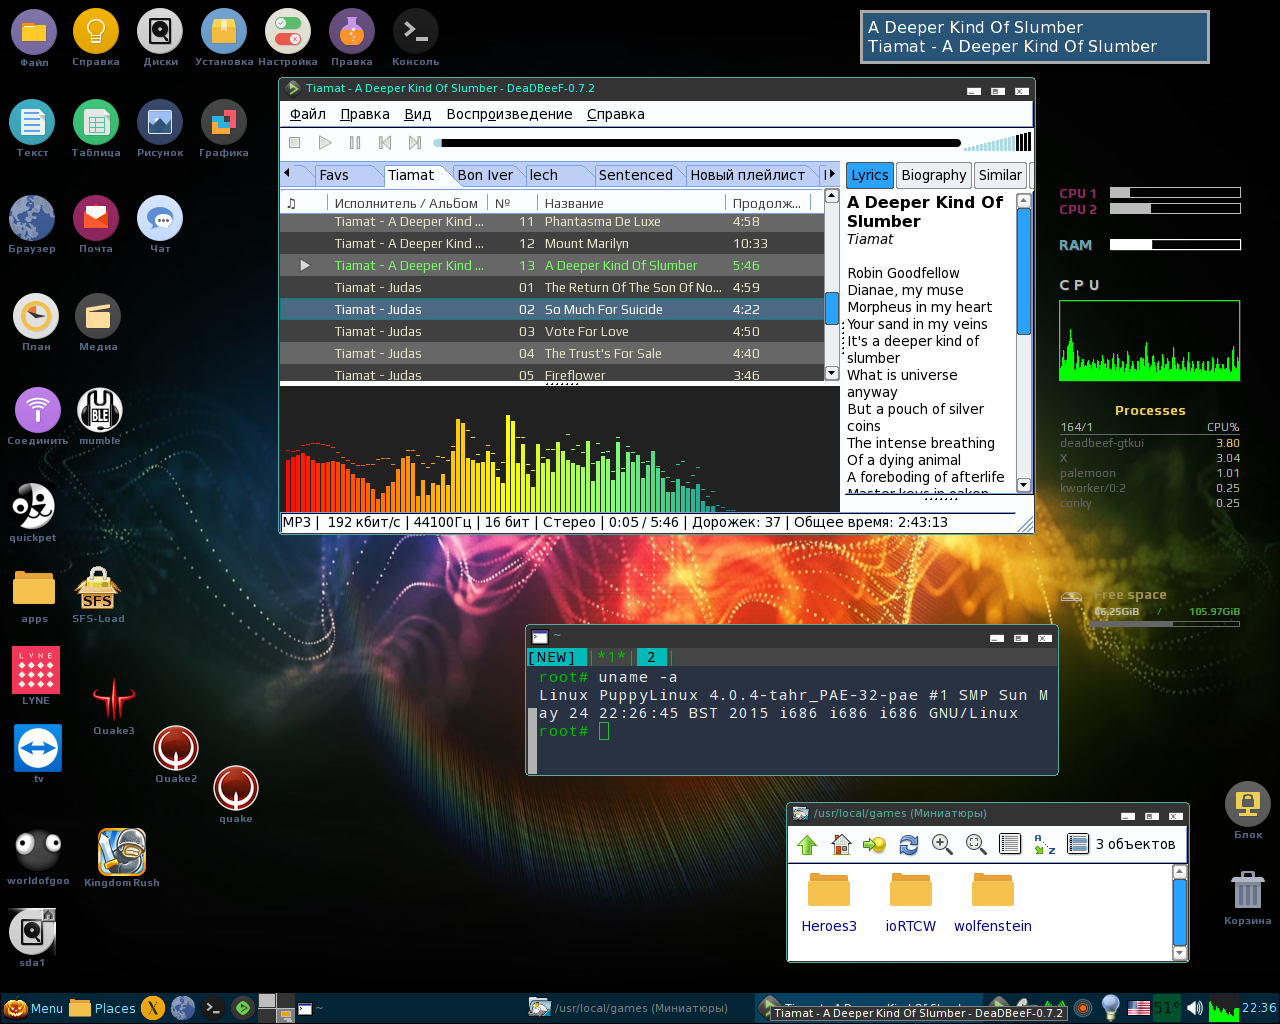Switch to the lech playlist tab
The width and height of the screenshot is (1280, 1024).
[544, 175]
